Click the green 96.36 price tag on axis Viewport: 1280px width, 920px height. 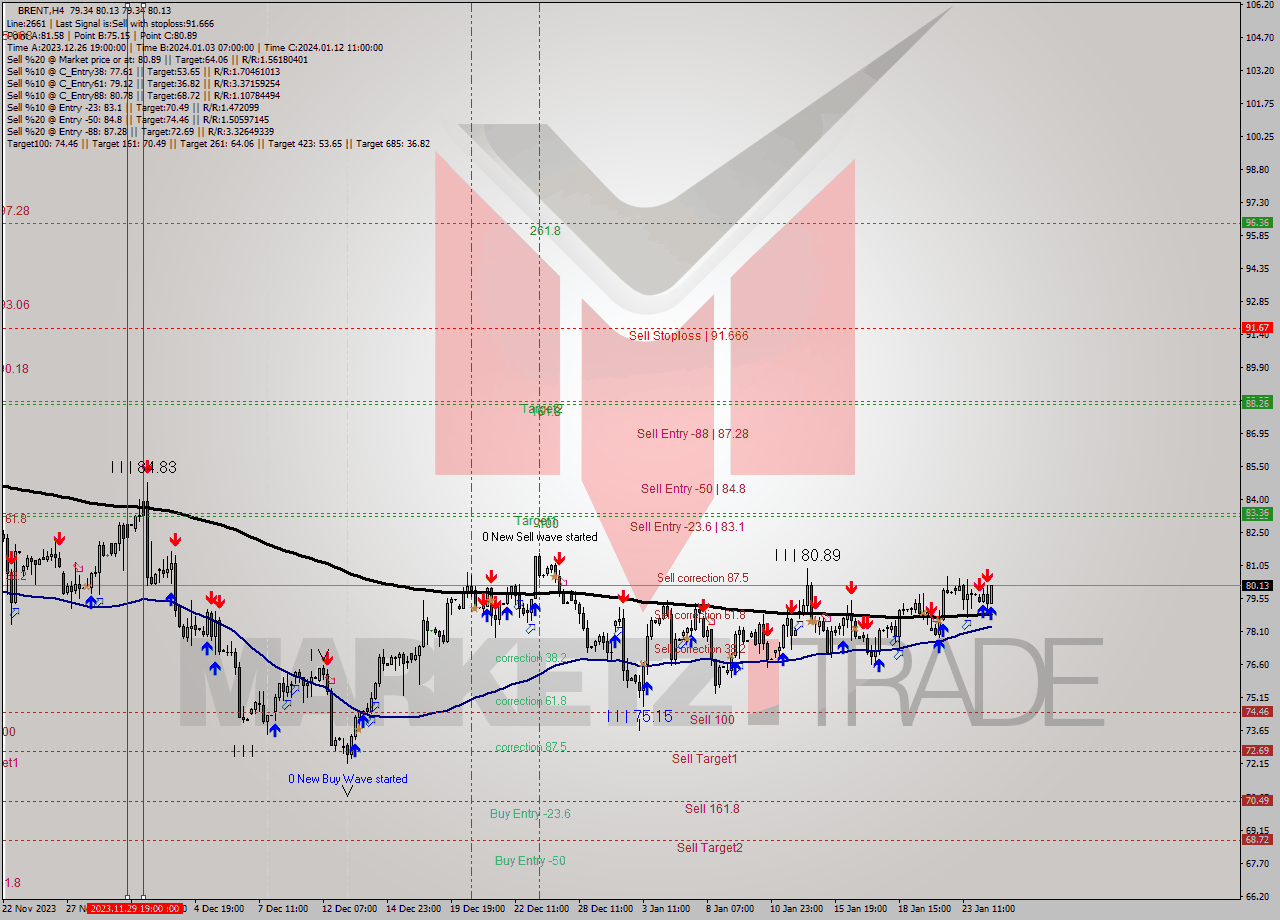[1257, 223]
